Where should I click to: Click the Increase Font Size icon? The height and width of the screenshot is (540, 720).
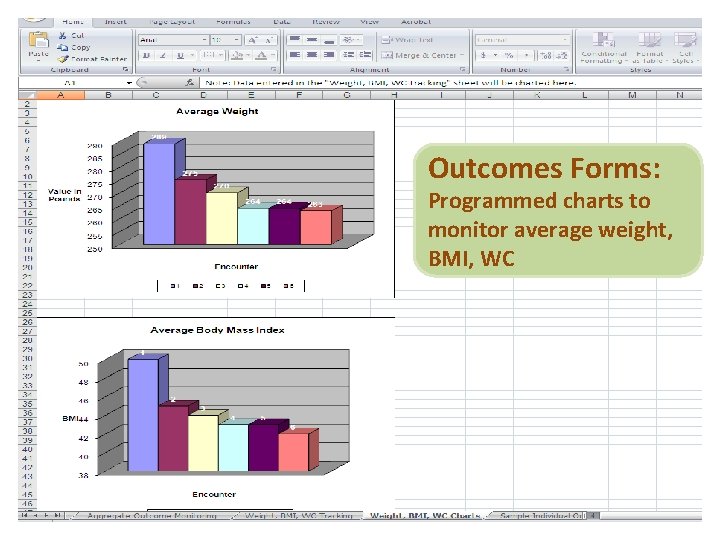click(x=253, y=40)
